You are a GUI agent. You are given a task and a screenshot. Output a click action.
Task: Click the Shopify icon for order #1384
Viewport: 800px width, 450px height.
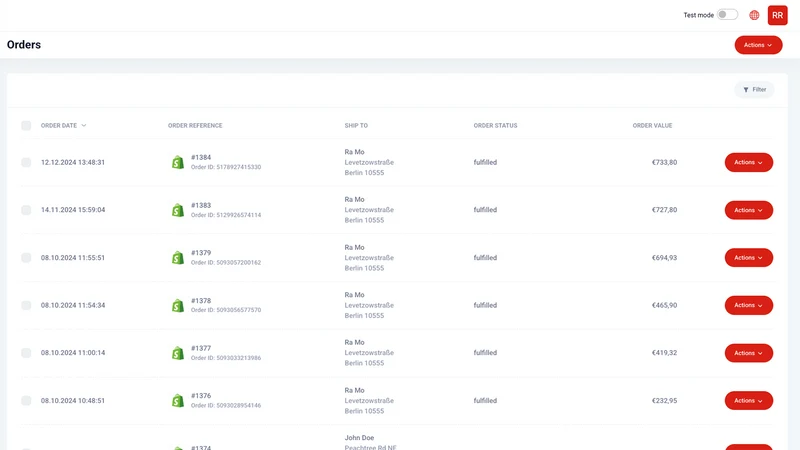(x=178, y=162)
